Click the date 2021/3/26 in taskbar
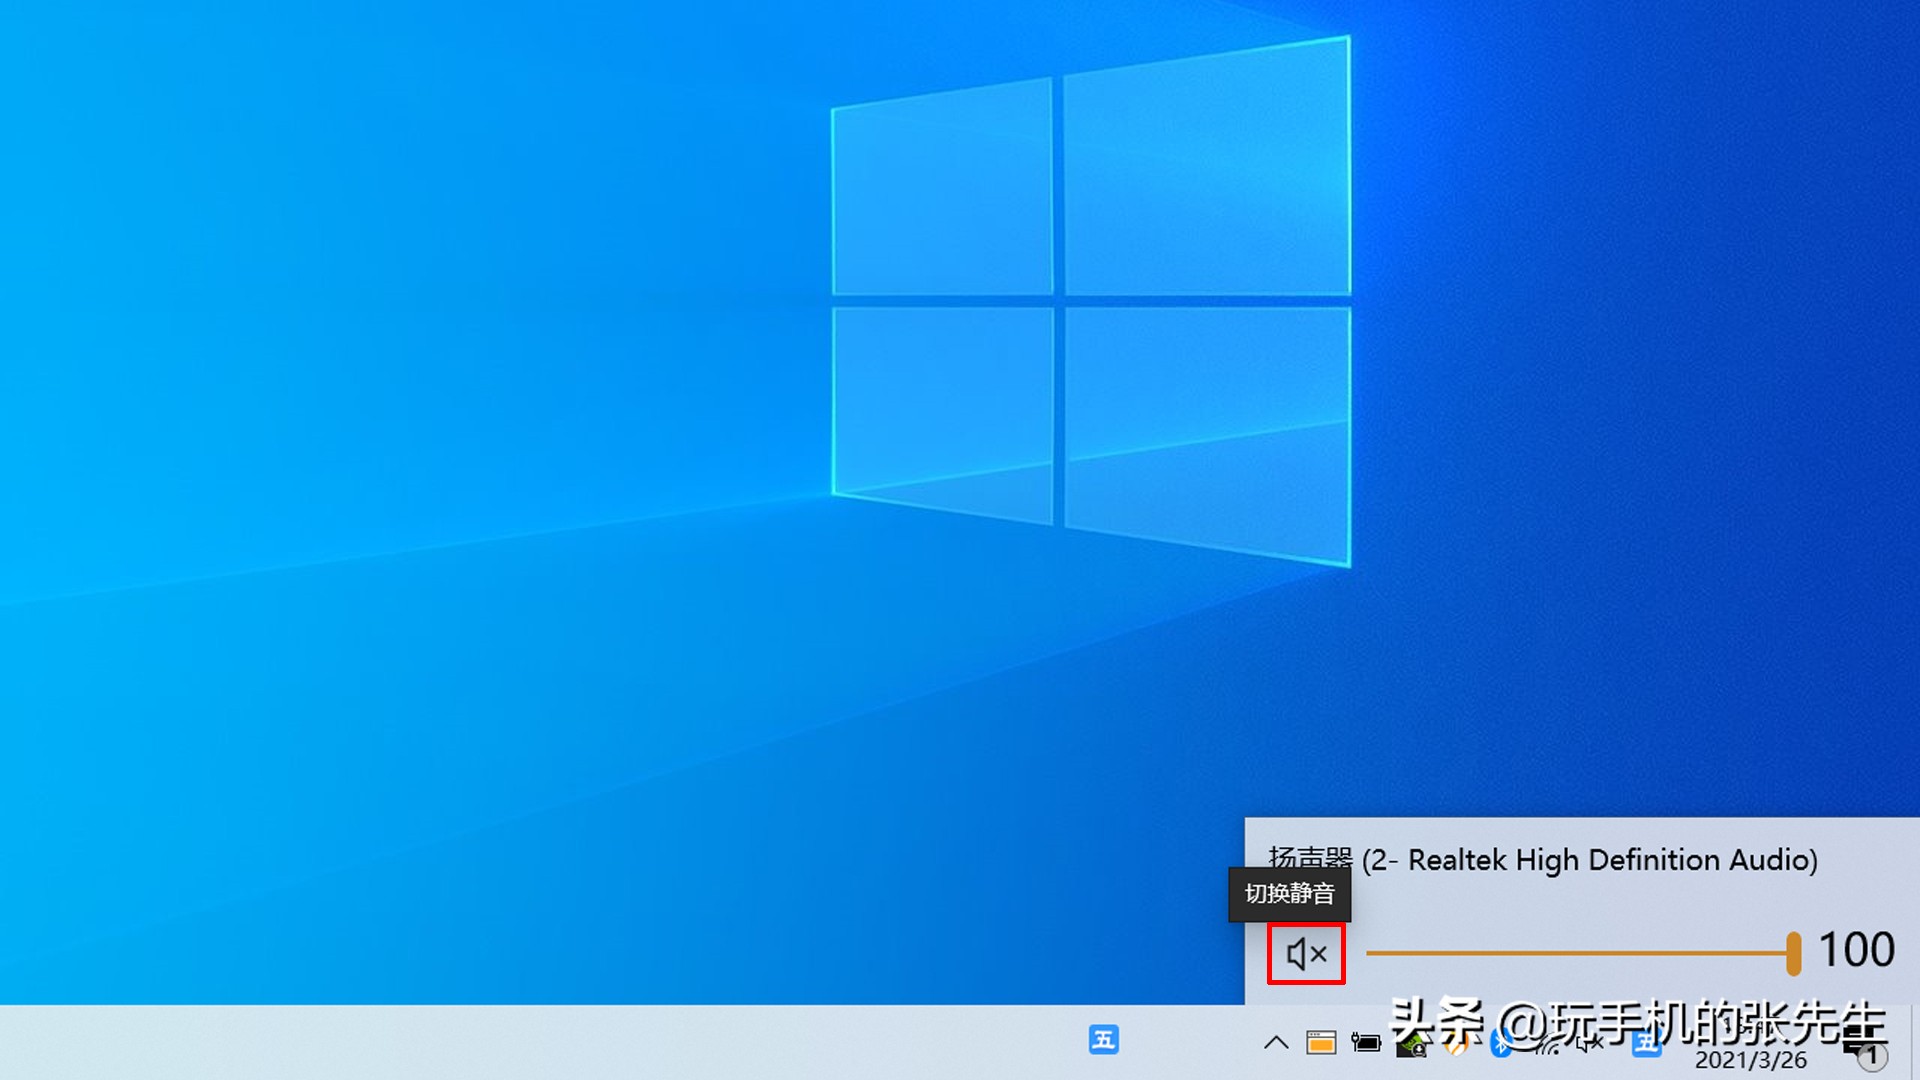The width and height of the screenshot is (1920, 1080). coord(1750,1060)
